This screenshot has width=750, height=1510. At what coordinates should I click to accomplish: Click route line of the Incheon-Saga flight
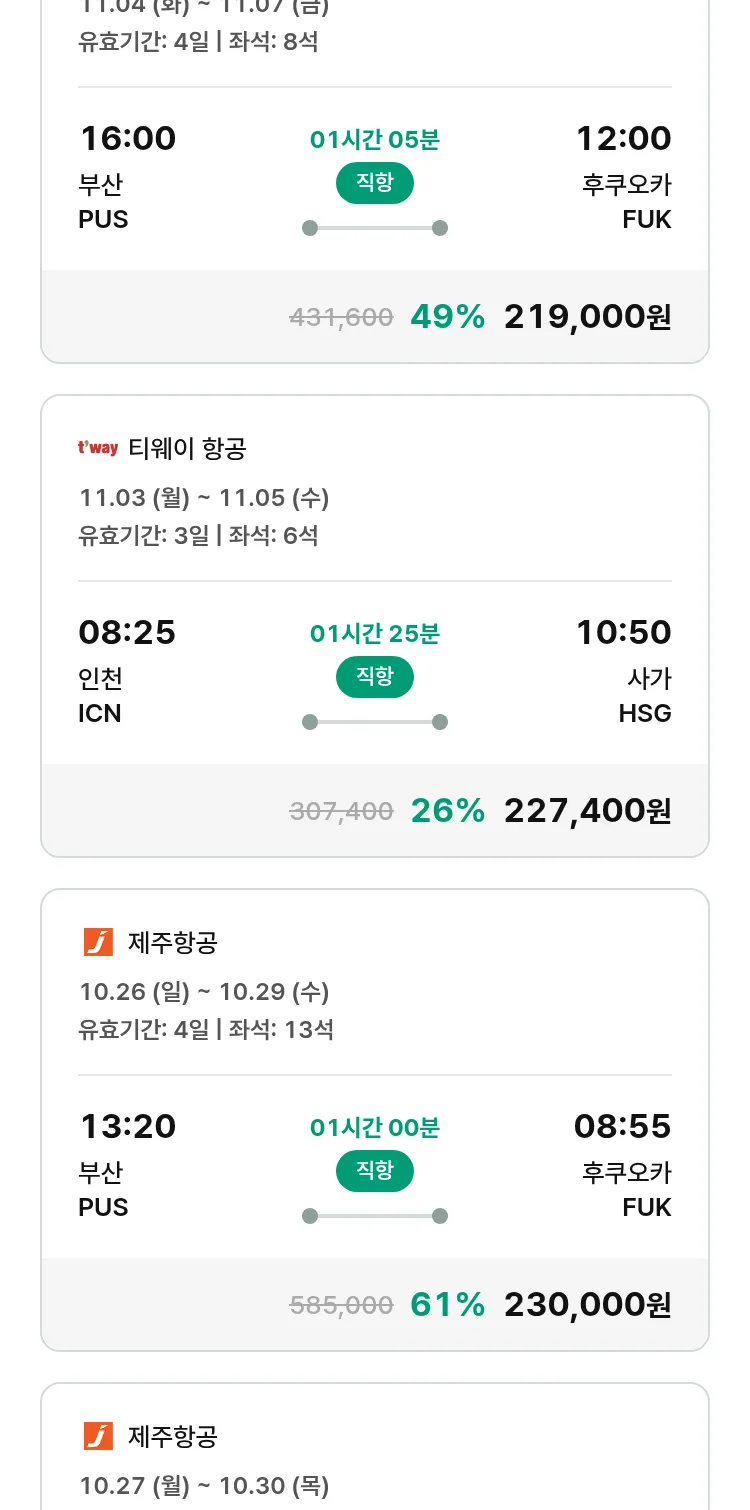[x=374, y=722]
